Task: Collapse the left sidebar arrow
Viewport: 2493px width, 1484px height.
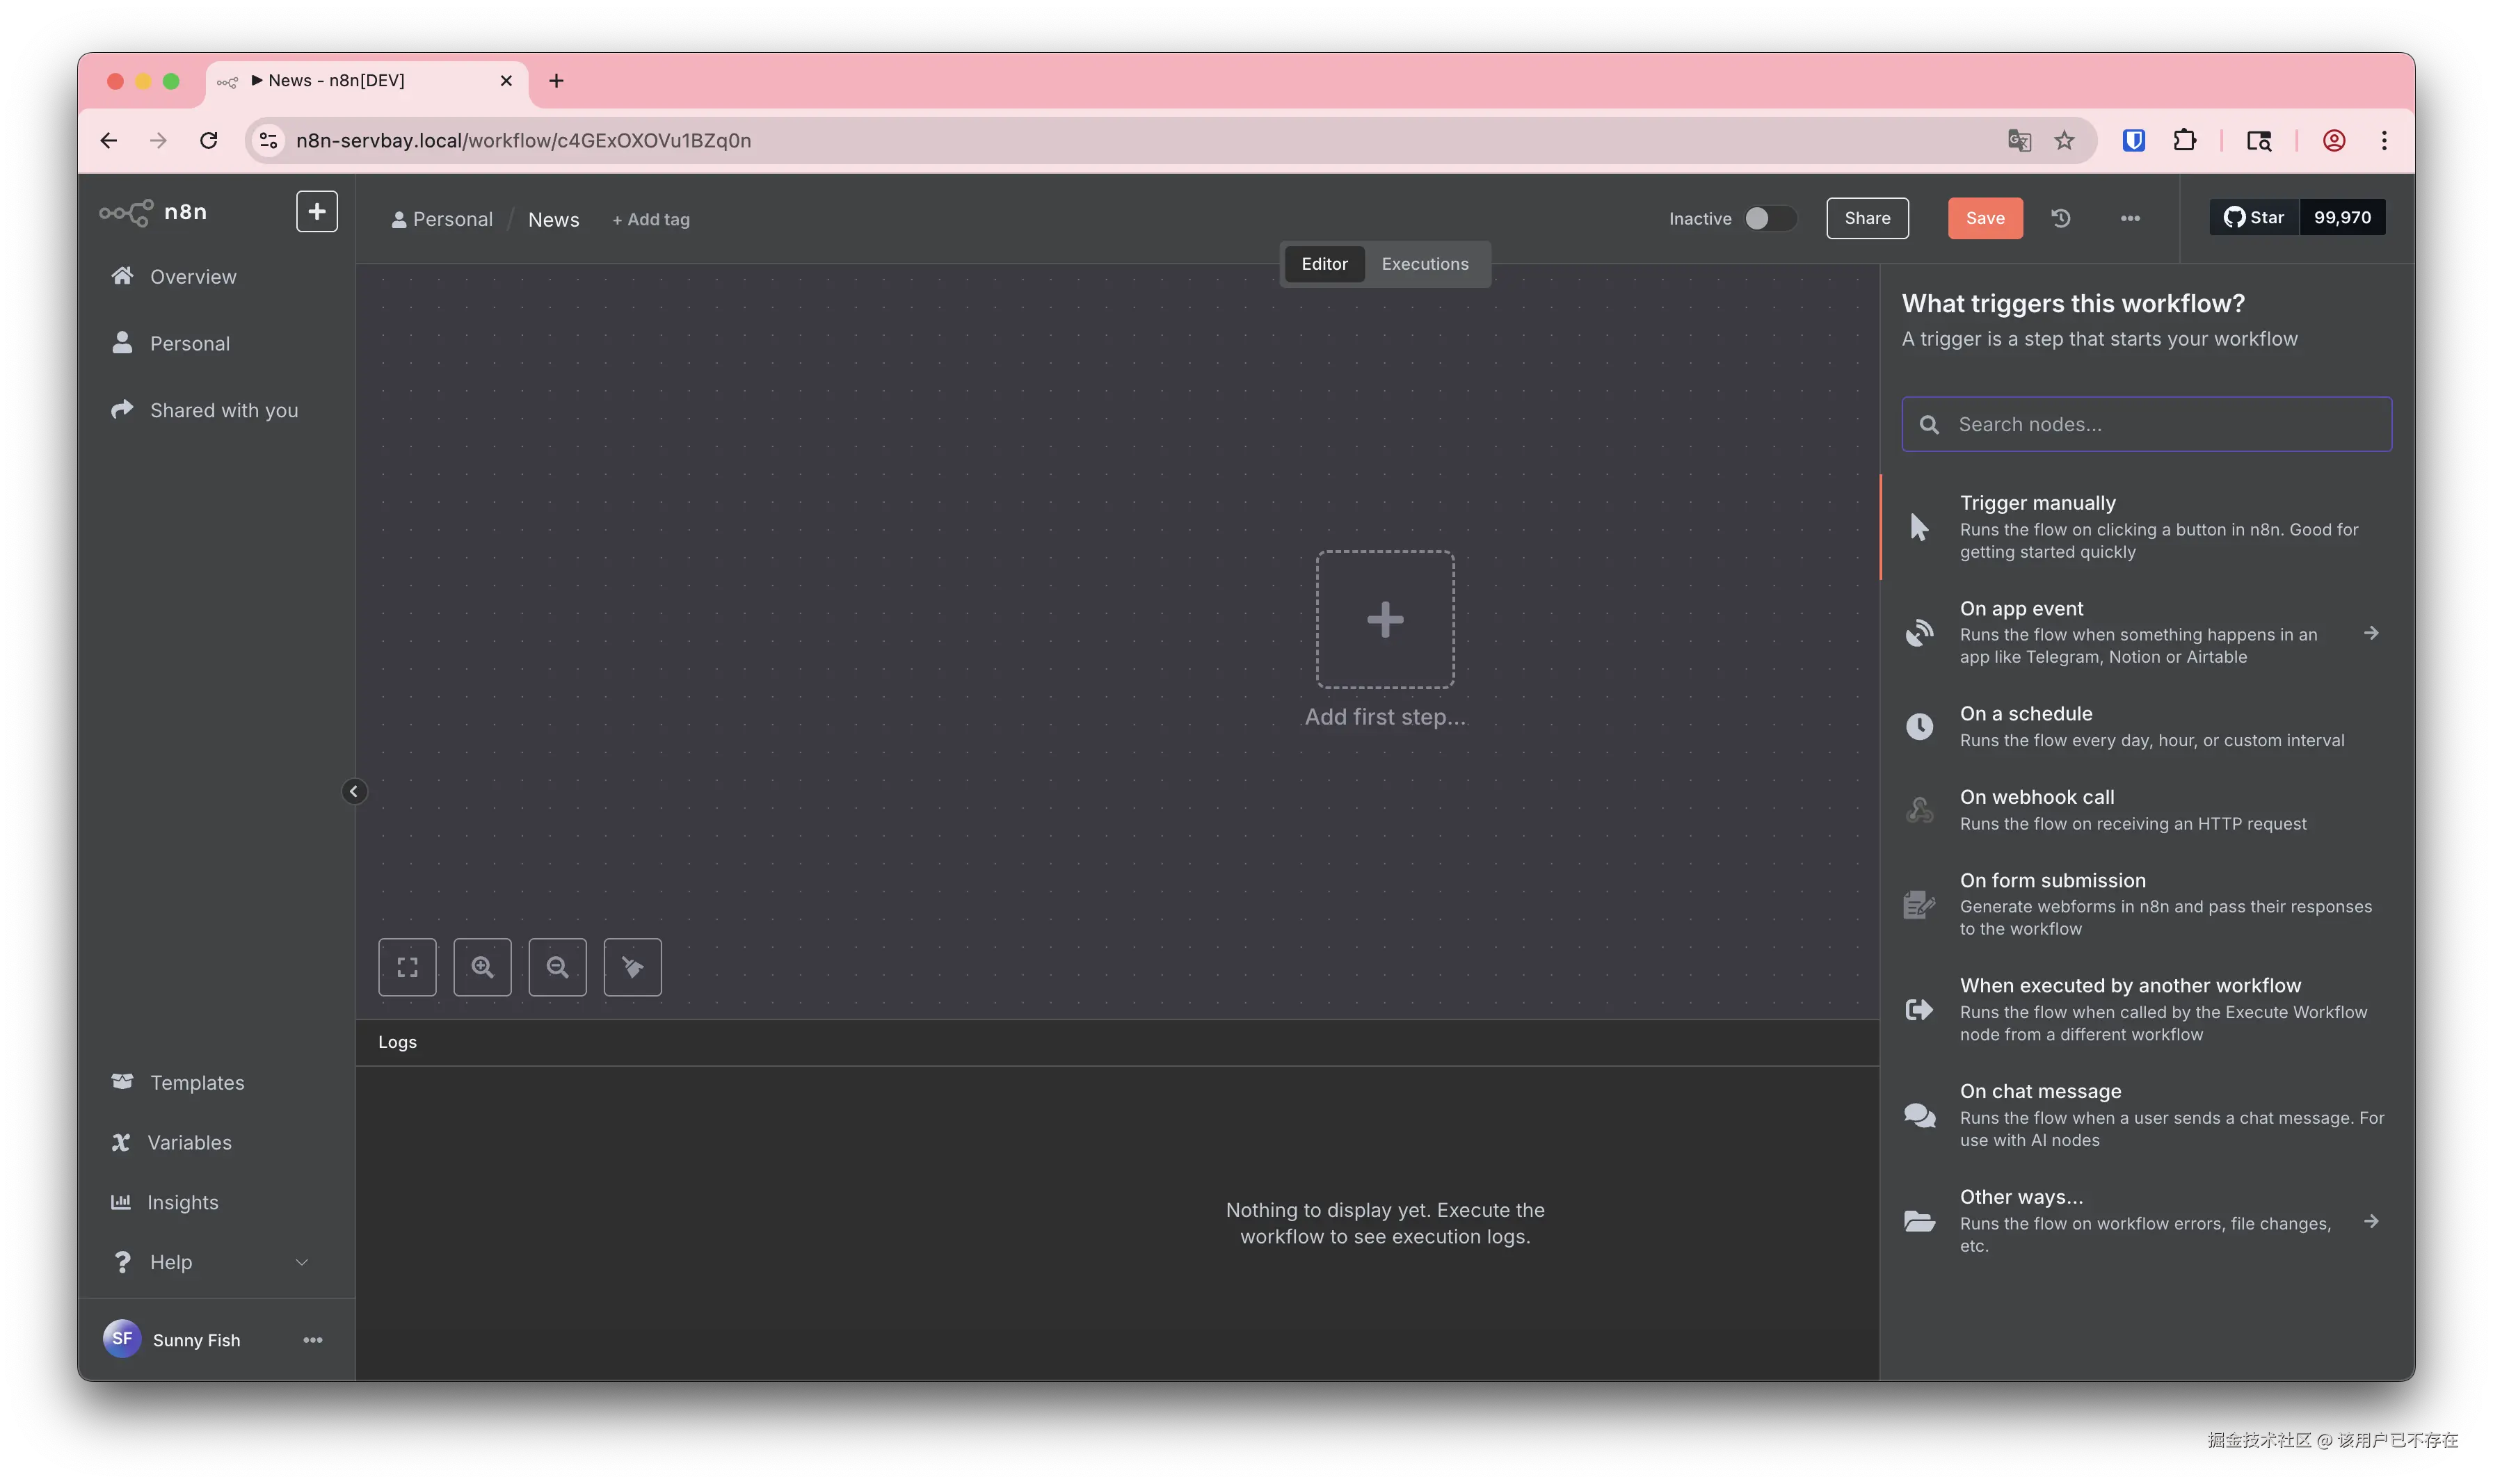Action: pyautogui.click(x=353, y=791)
